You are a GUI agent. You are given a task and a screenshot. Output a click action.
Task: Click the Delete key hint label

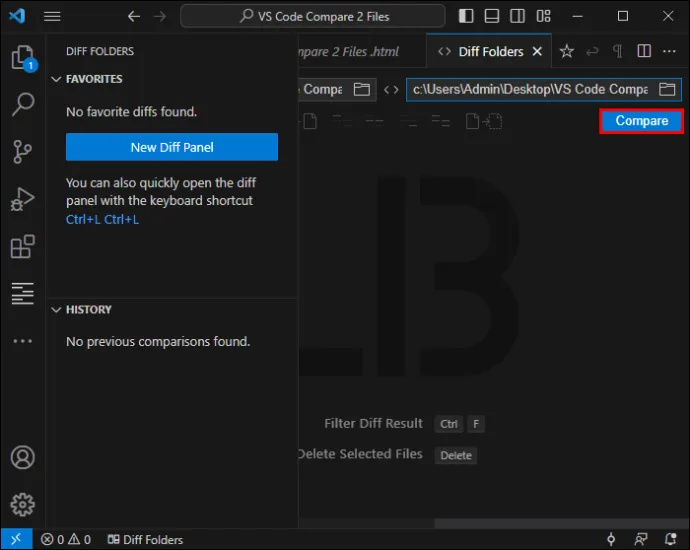pyautogui.click(x=456, y=455)
